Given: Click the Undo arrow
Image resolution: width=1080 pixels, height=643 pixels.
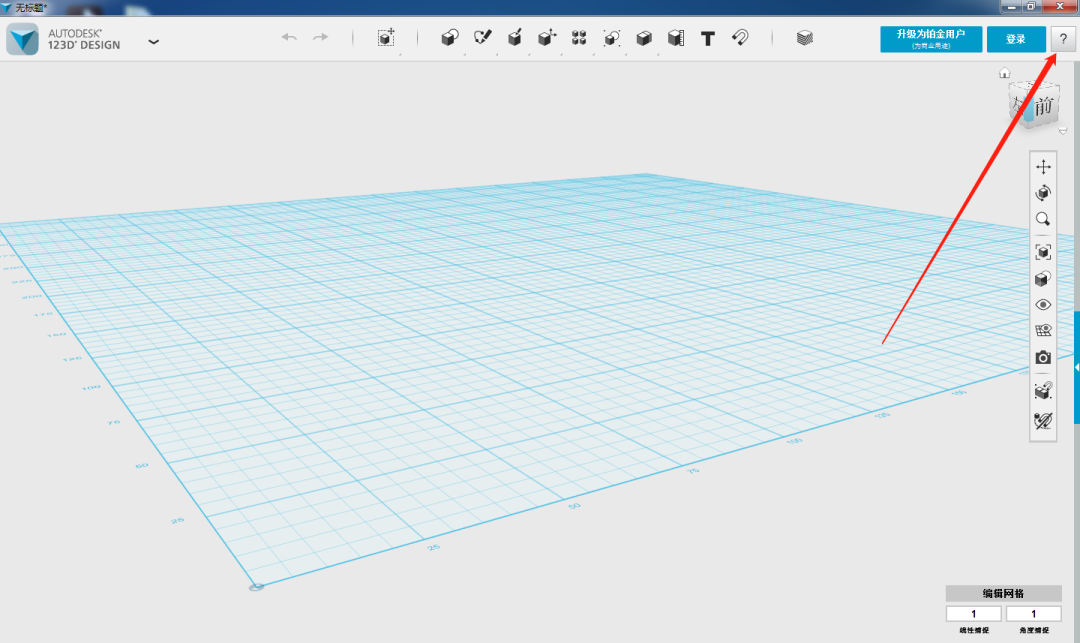Looking at the screenshot, I should (289, 37).
